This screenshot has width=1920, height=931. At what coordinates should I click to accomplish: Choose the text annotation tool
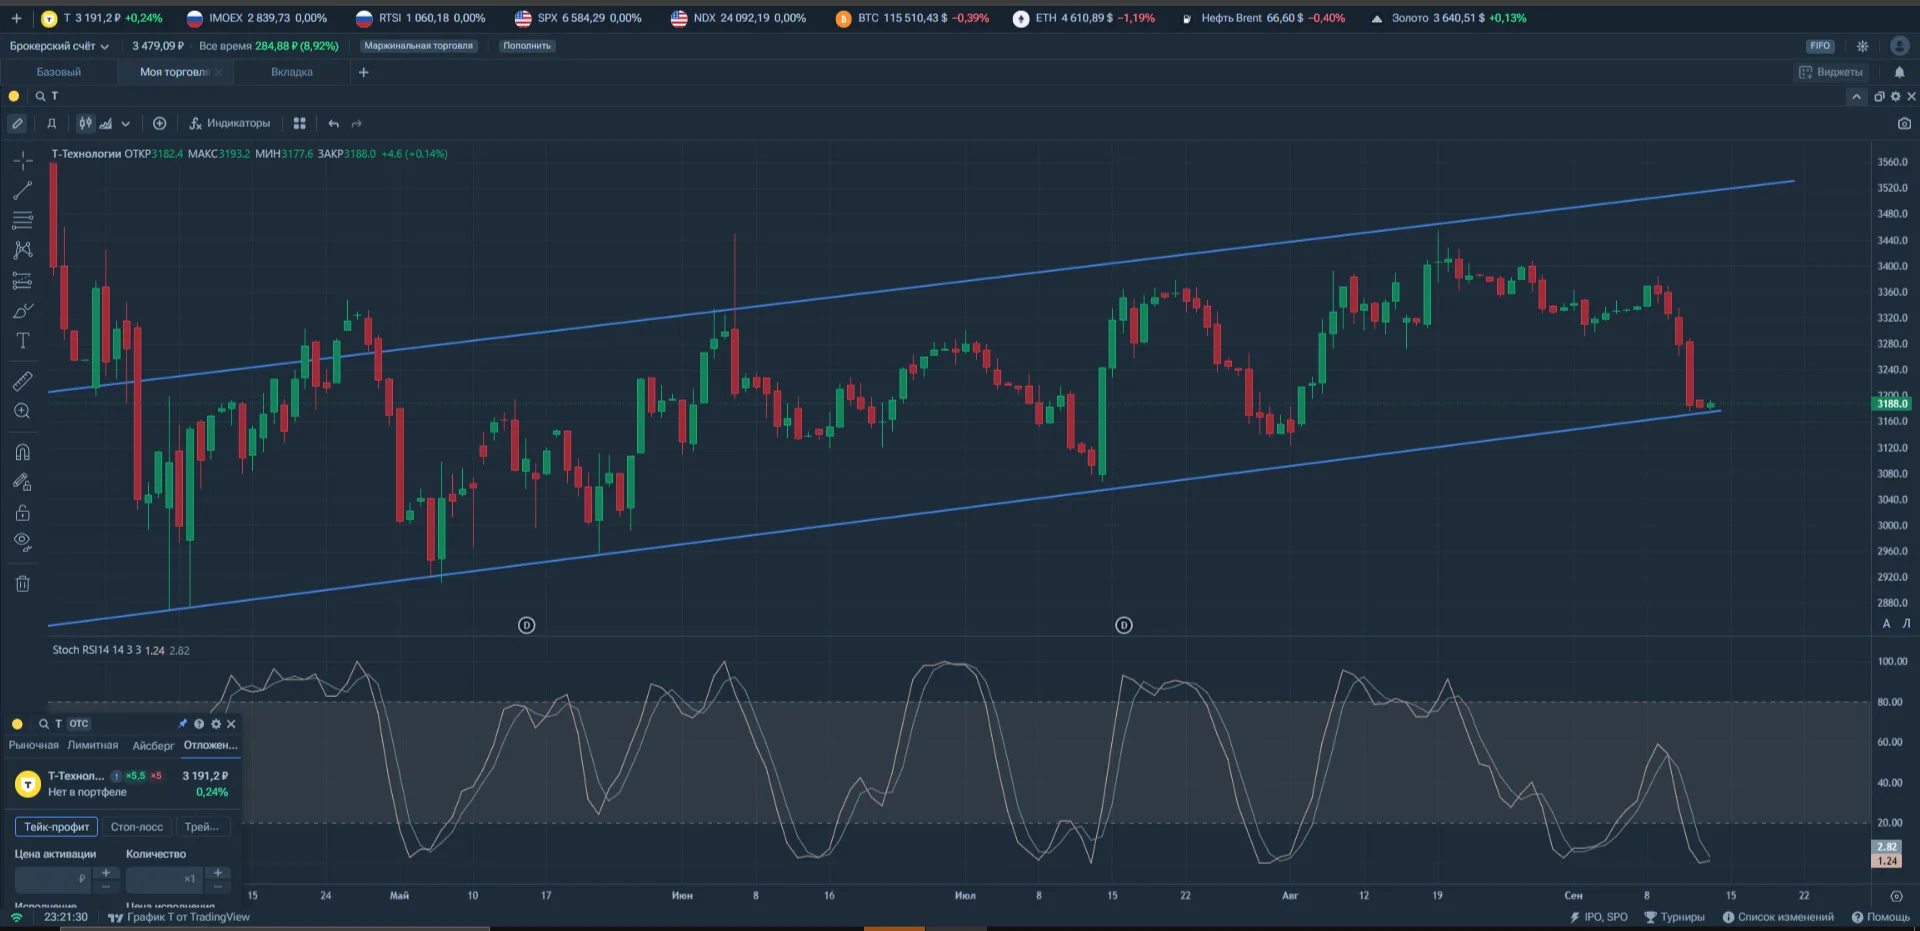pos(22,341)
